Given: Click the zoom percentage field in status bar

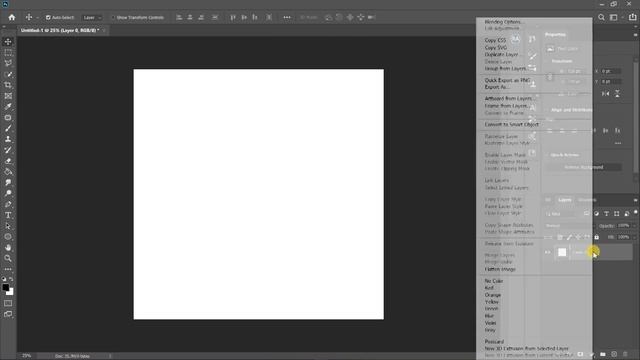Looking at the screenshot, I should (x=27, y=356).
